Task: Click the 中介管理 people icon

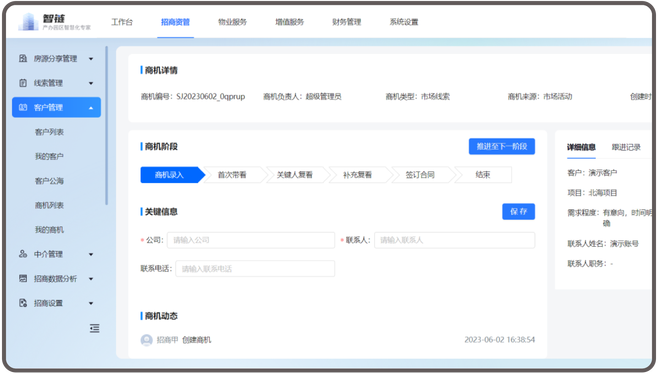Action: pyautogui.click(x=23, y=254)
